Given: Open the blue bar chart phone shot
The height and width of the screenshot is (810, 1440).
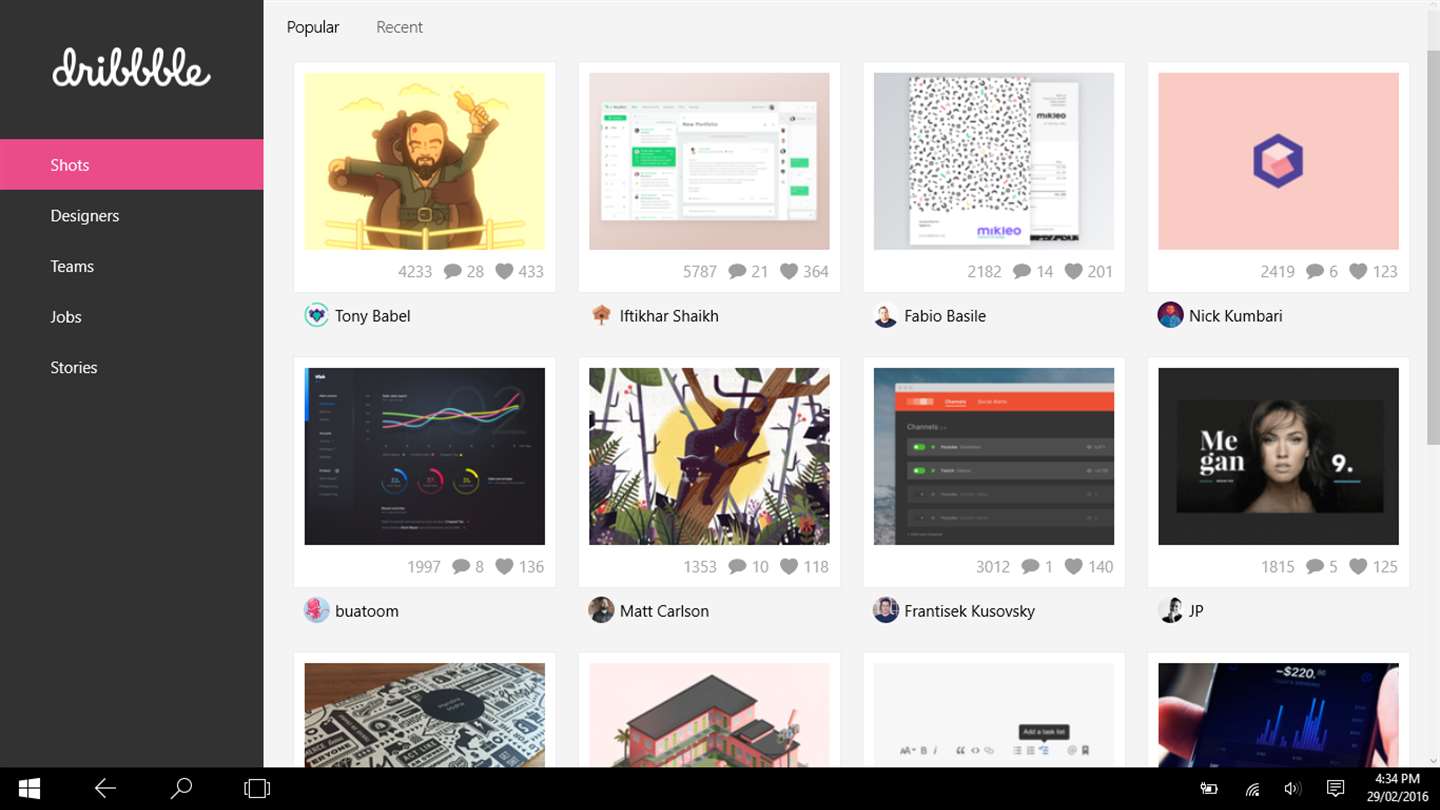Looking at the screenshot, I should [x=1278, y=715].
